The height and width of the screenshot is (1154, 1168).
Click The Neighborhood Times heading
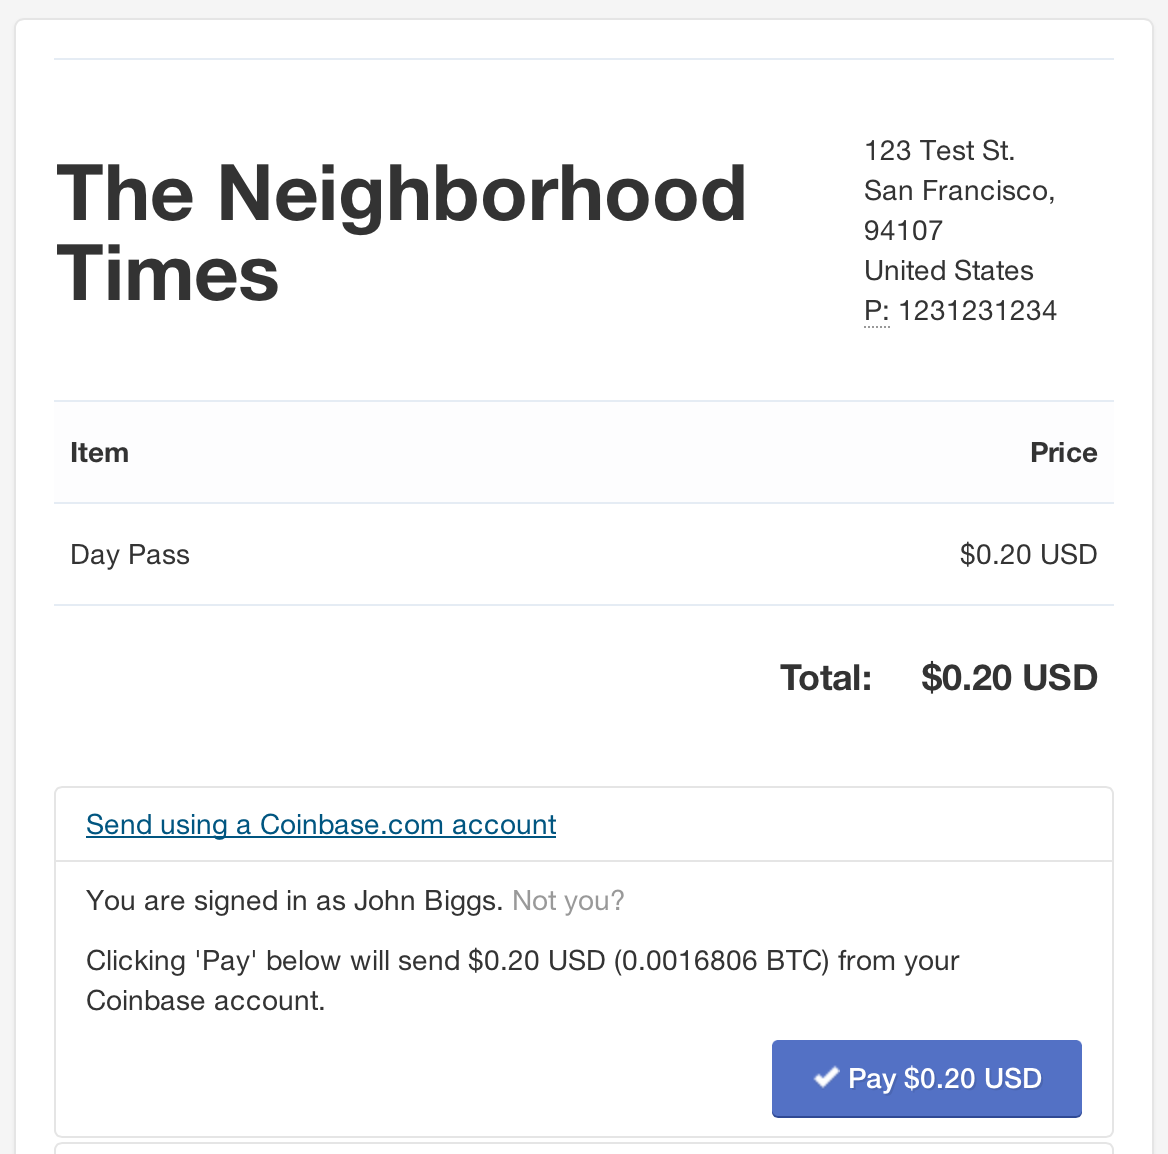[x=401, y=233]
